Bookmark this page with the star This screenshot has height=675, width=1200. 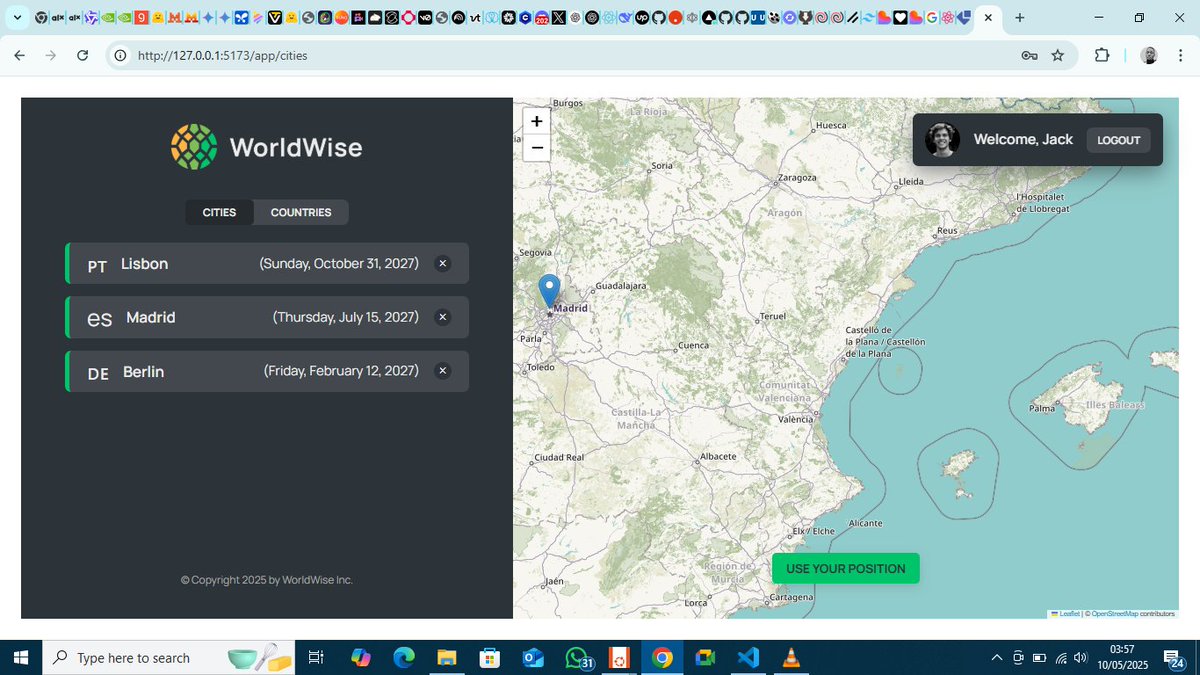tap(1058, 56)
